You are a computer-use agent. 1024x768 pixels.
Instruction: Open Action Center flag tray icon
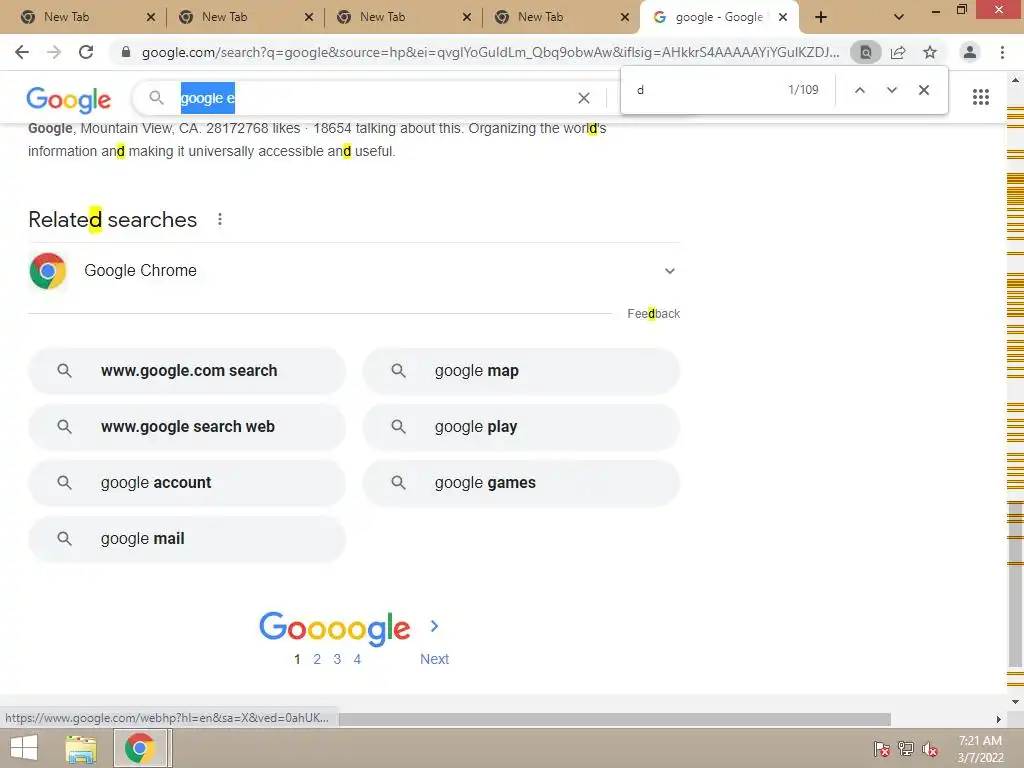pyautogui.click(x=882, y=749)
